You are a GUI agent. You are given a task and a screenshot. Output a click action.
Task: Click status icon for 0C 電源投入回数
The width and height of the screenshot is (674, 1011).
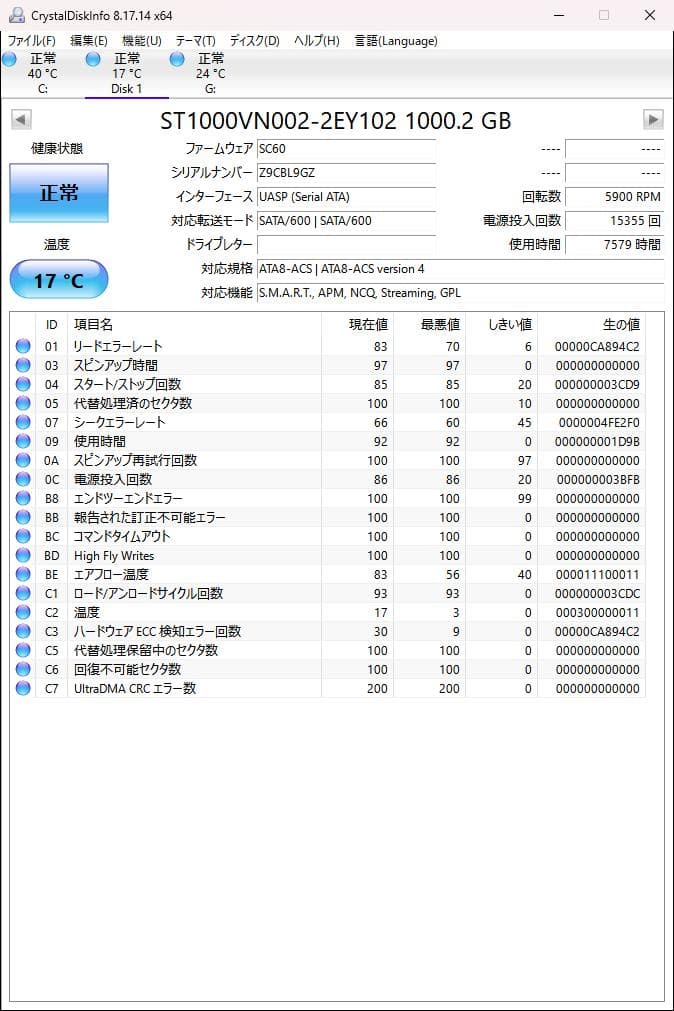[23, 479]
